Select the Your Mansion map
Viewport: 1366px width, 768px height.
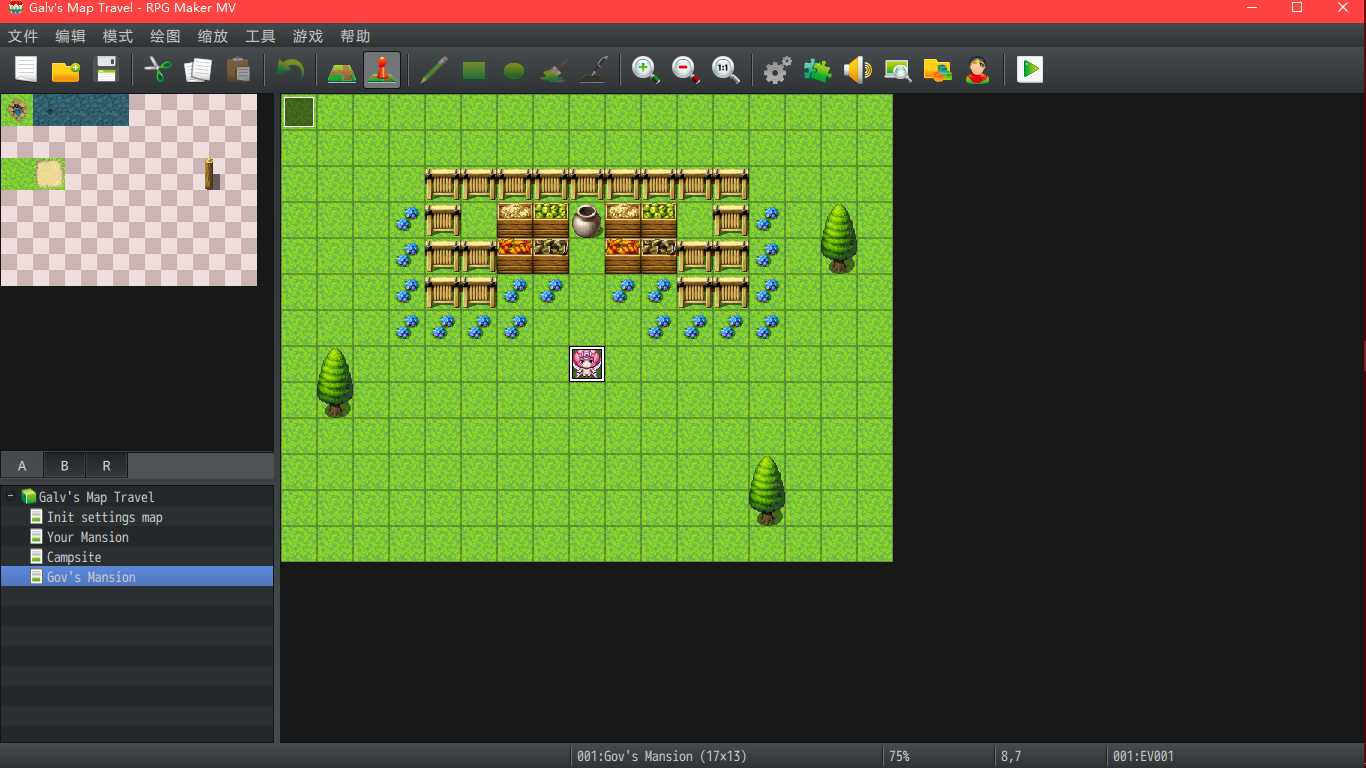click(x=88, y=537)
